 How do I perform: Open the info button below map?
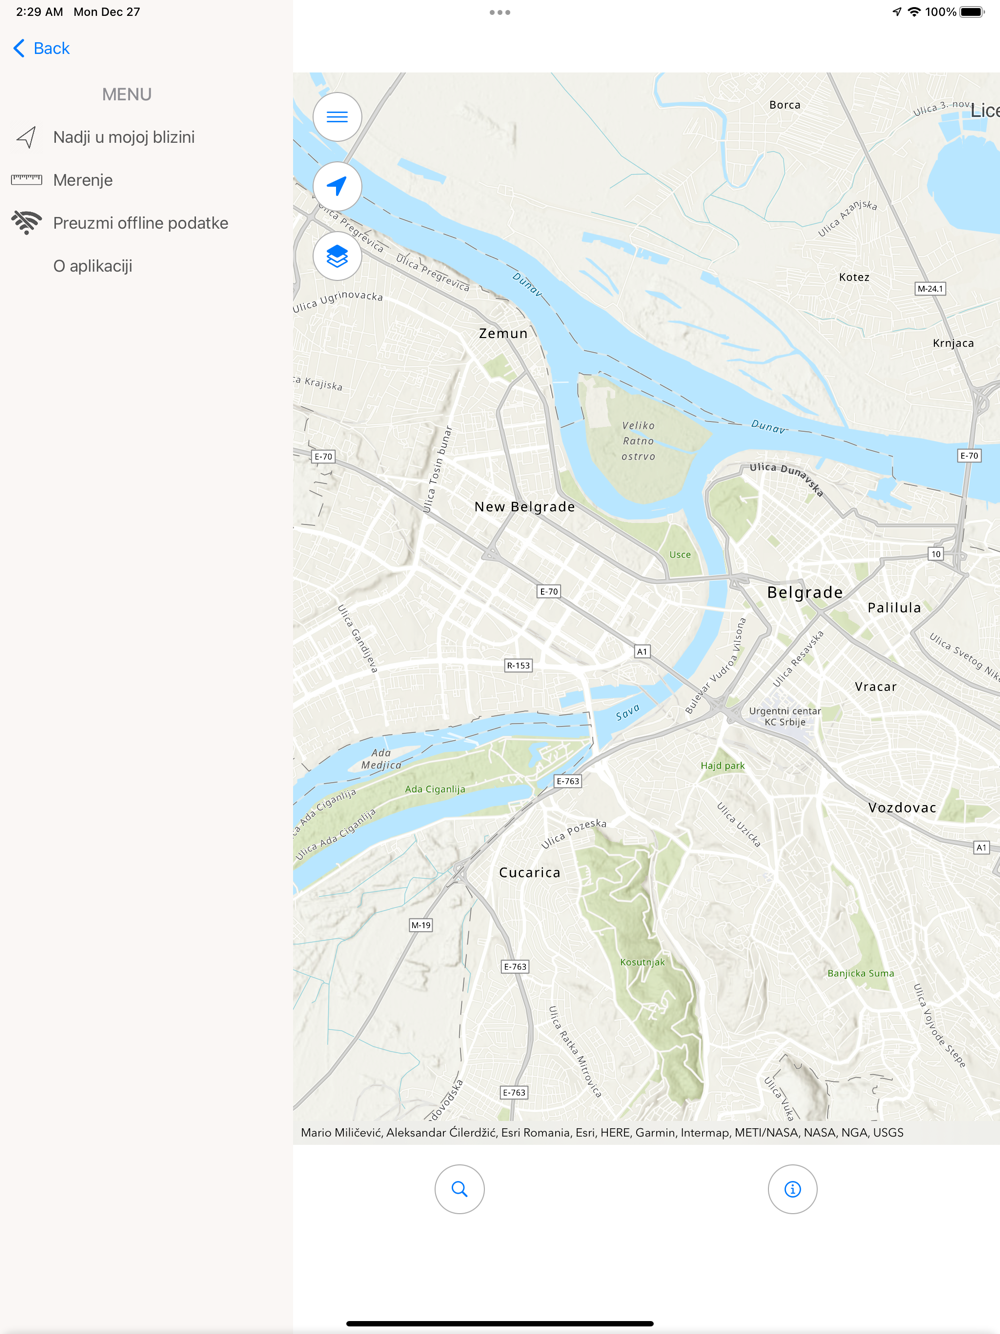coord(793,1189)
